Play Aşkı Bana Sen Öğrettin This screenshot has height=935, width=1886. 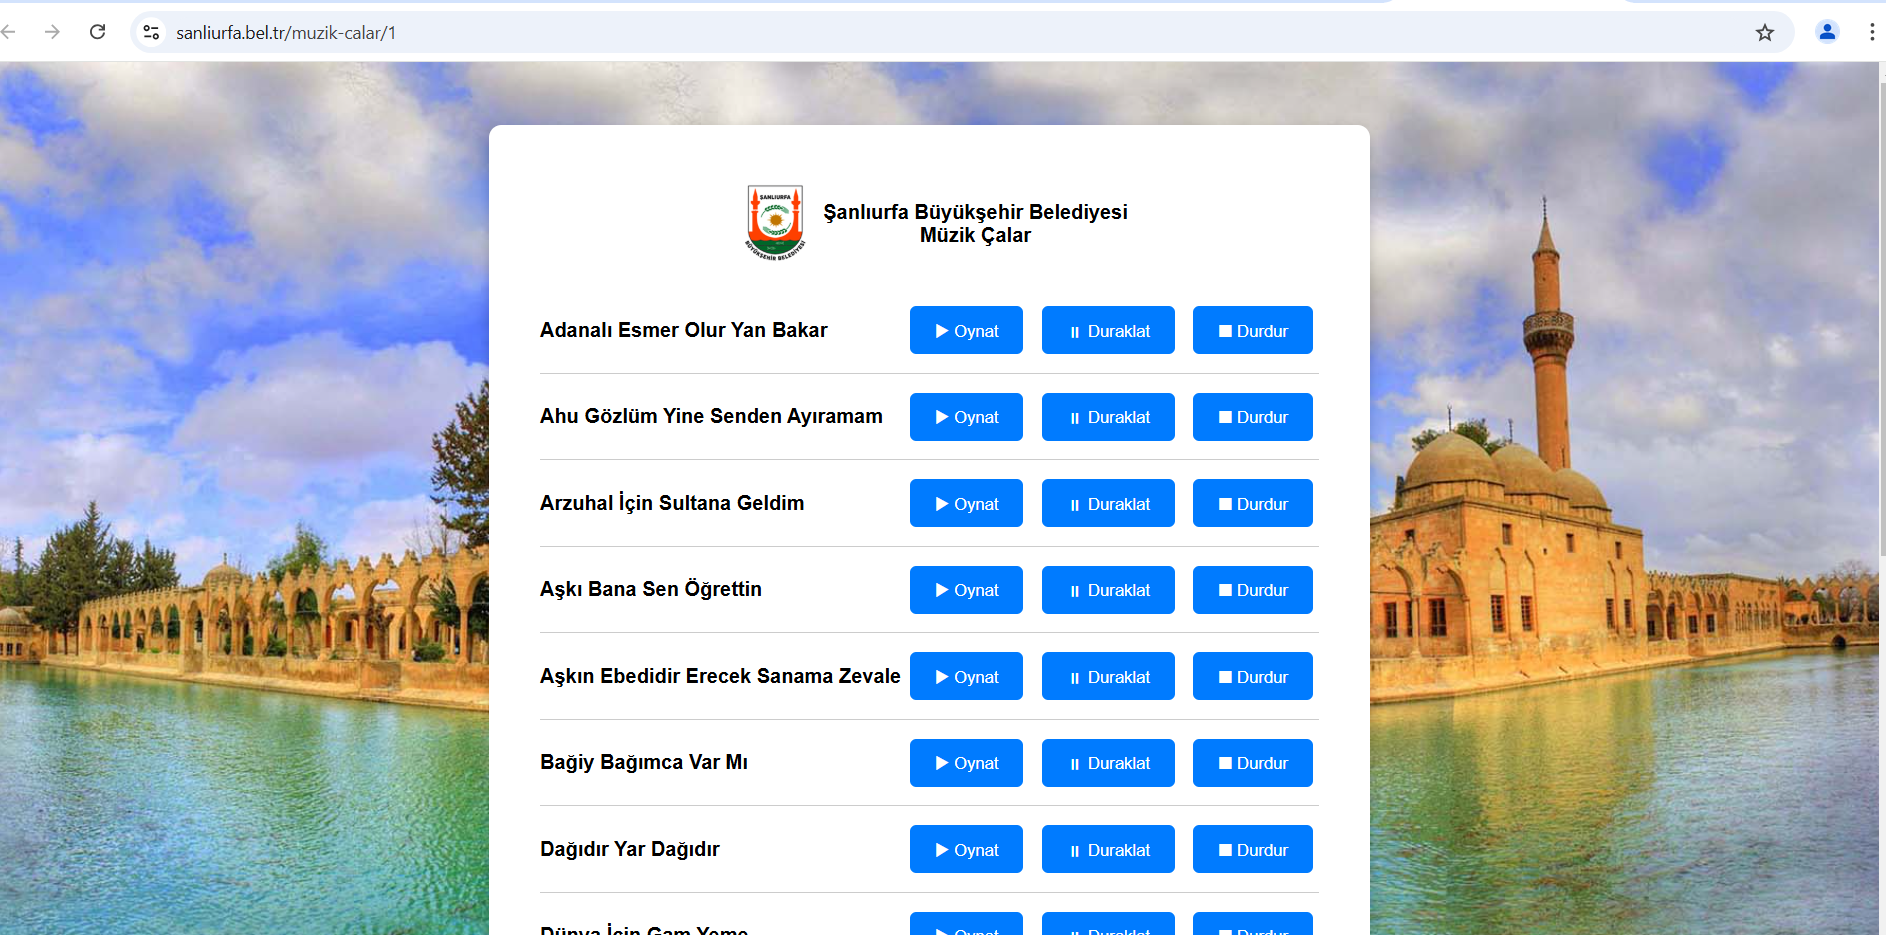point(966,590)
